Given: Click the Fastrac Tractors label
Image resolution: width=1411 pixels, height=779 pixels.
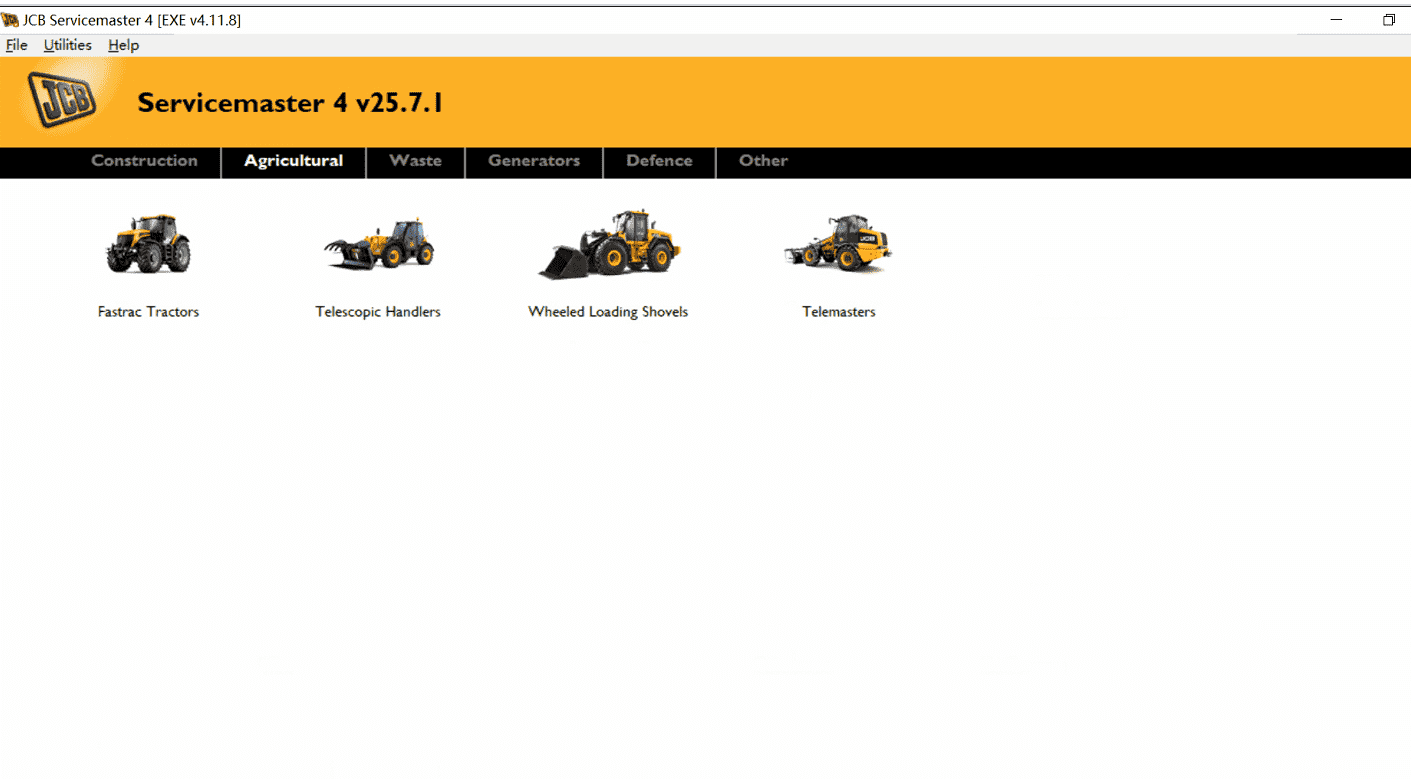Looking at the screenshot, I should pyautogui.click(x=148, y=311).
